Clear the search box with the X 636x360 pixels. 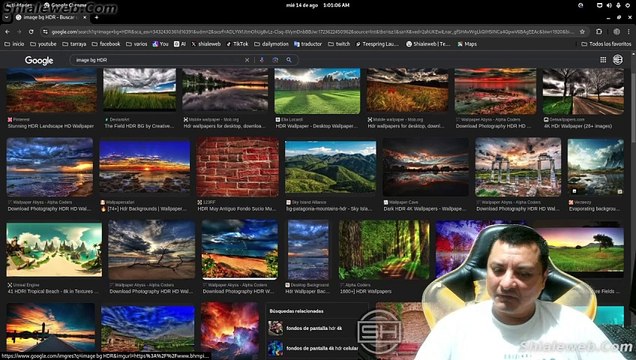(x=247, y=60)
